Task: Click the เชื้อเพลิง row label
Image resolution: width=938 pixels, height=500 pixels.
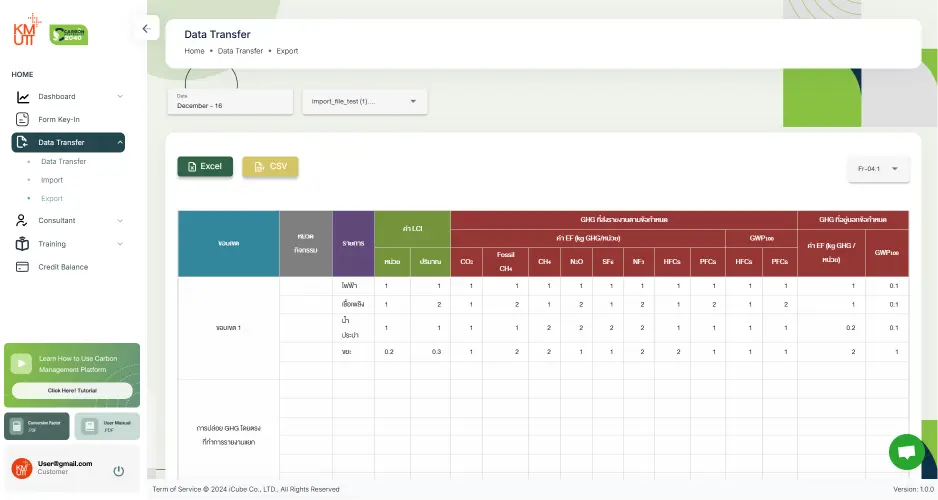Action: point(353,304)
